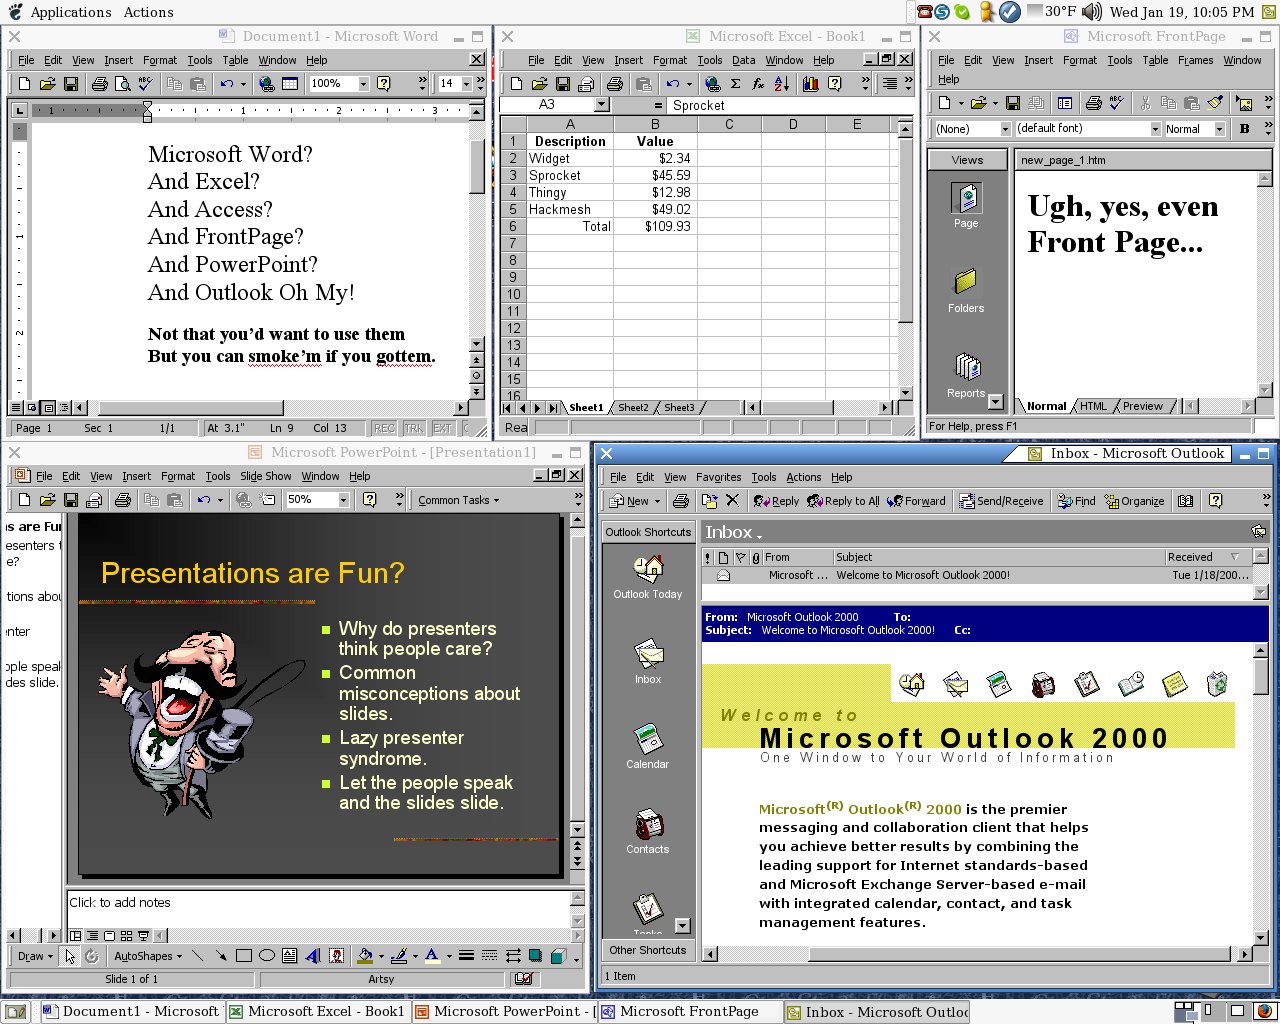Open Data menu in Excel
The width and height of the screenshot is (1280, 1024).
[743, 60]
